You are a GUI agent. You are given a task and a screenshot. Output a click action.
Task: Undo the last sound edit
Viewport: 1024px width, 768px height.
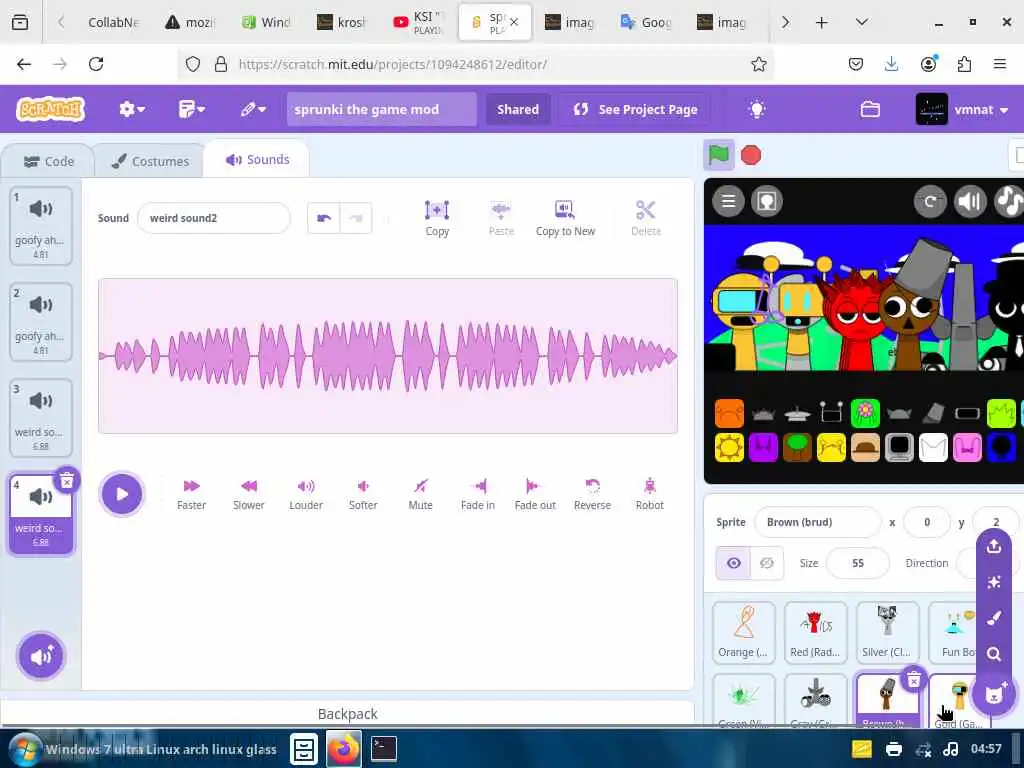click(x=324, y=218)
